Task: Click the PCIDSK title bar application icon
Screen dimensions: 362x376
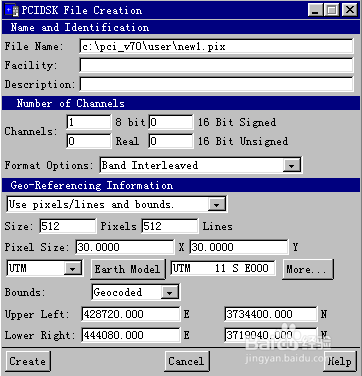Action: [12, 10]
